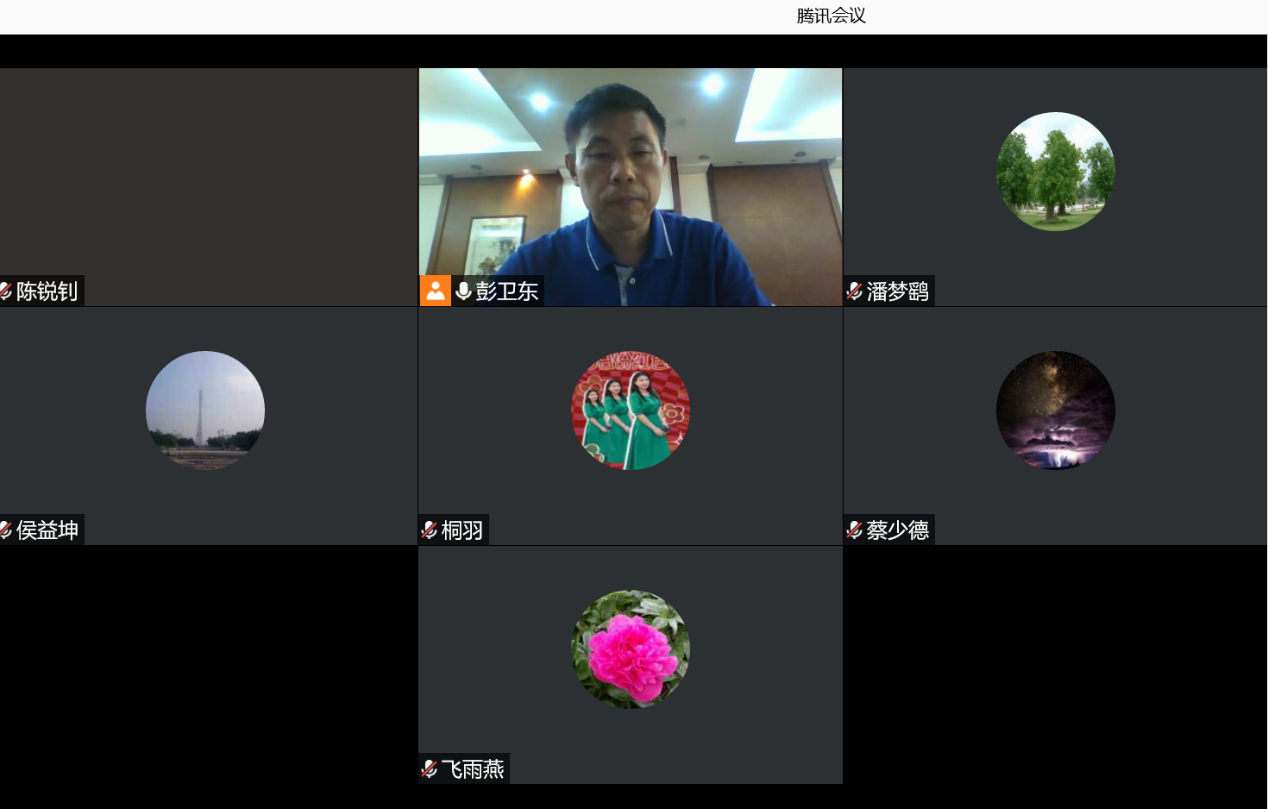Click the 蔡少德 name label
This screenshot has height=809, width=1268.
[x=897, y=530]
